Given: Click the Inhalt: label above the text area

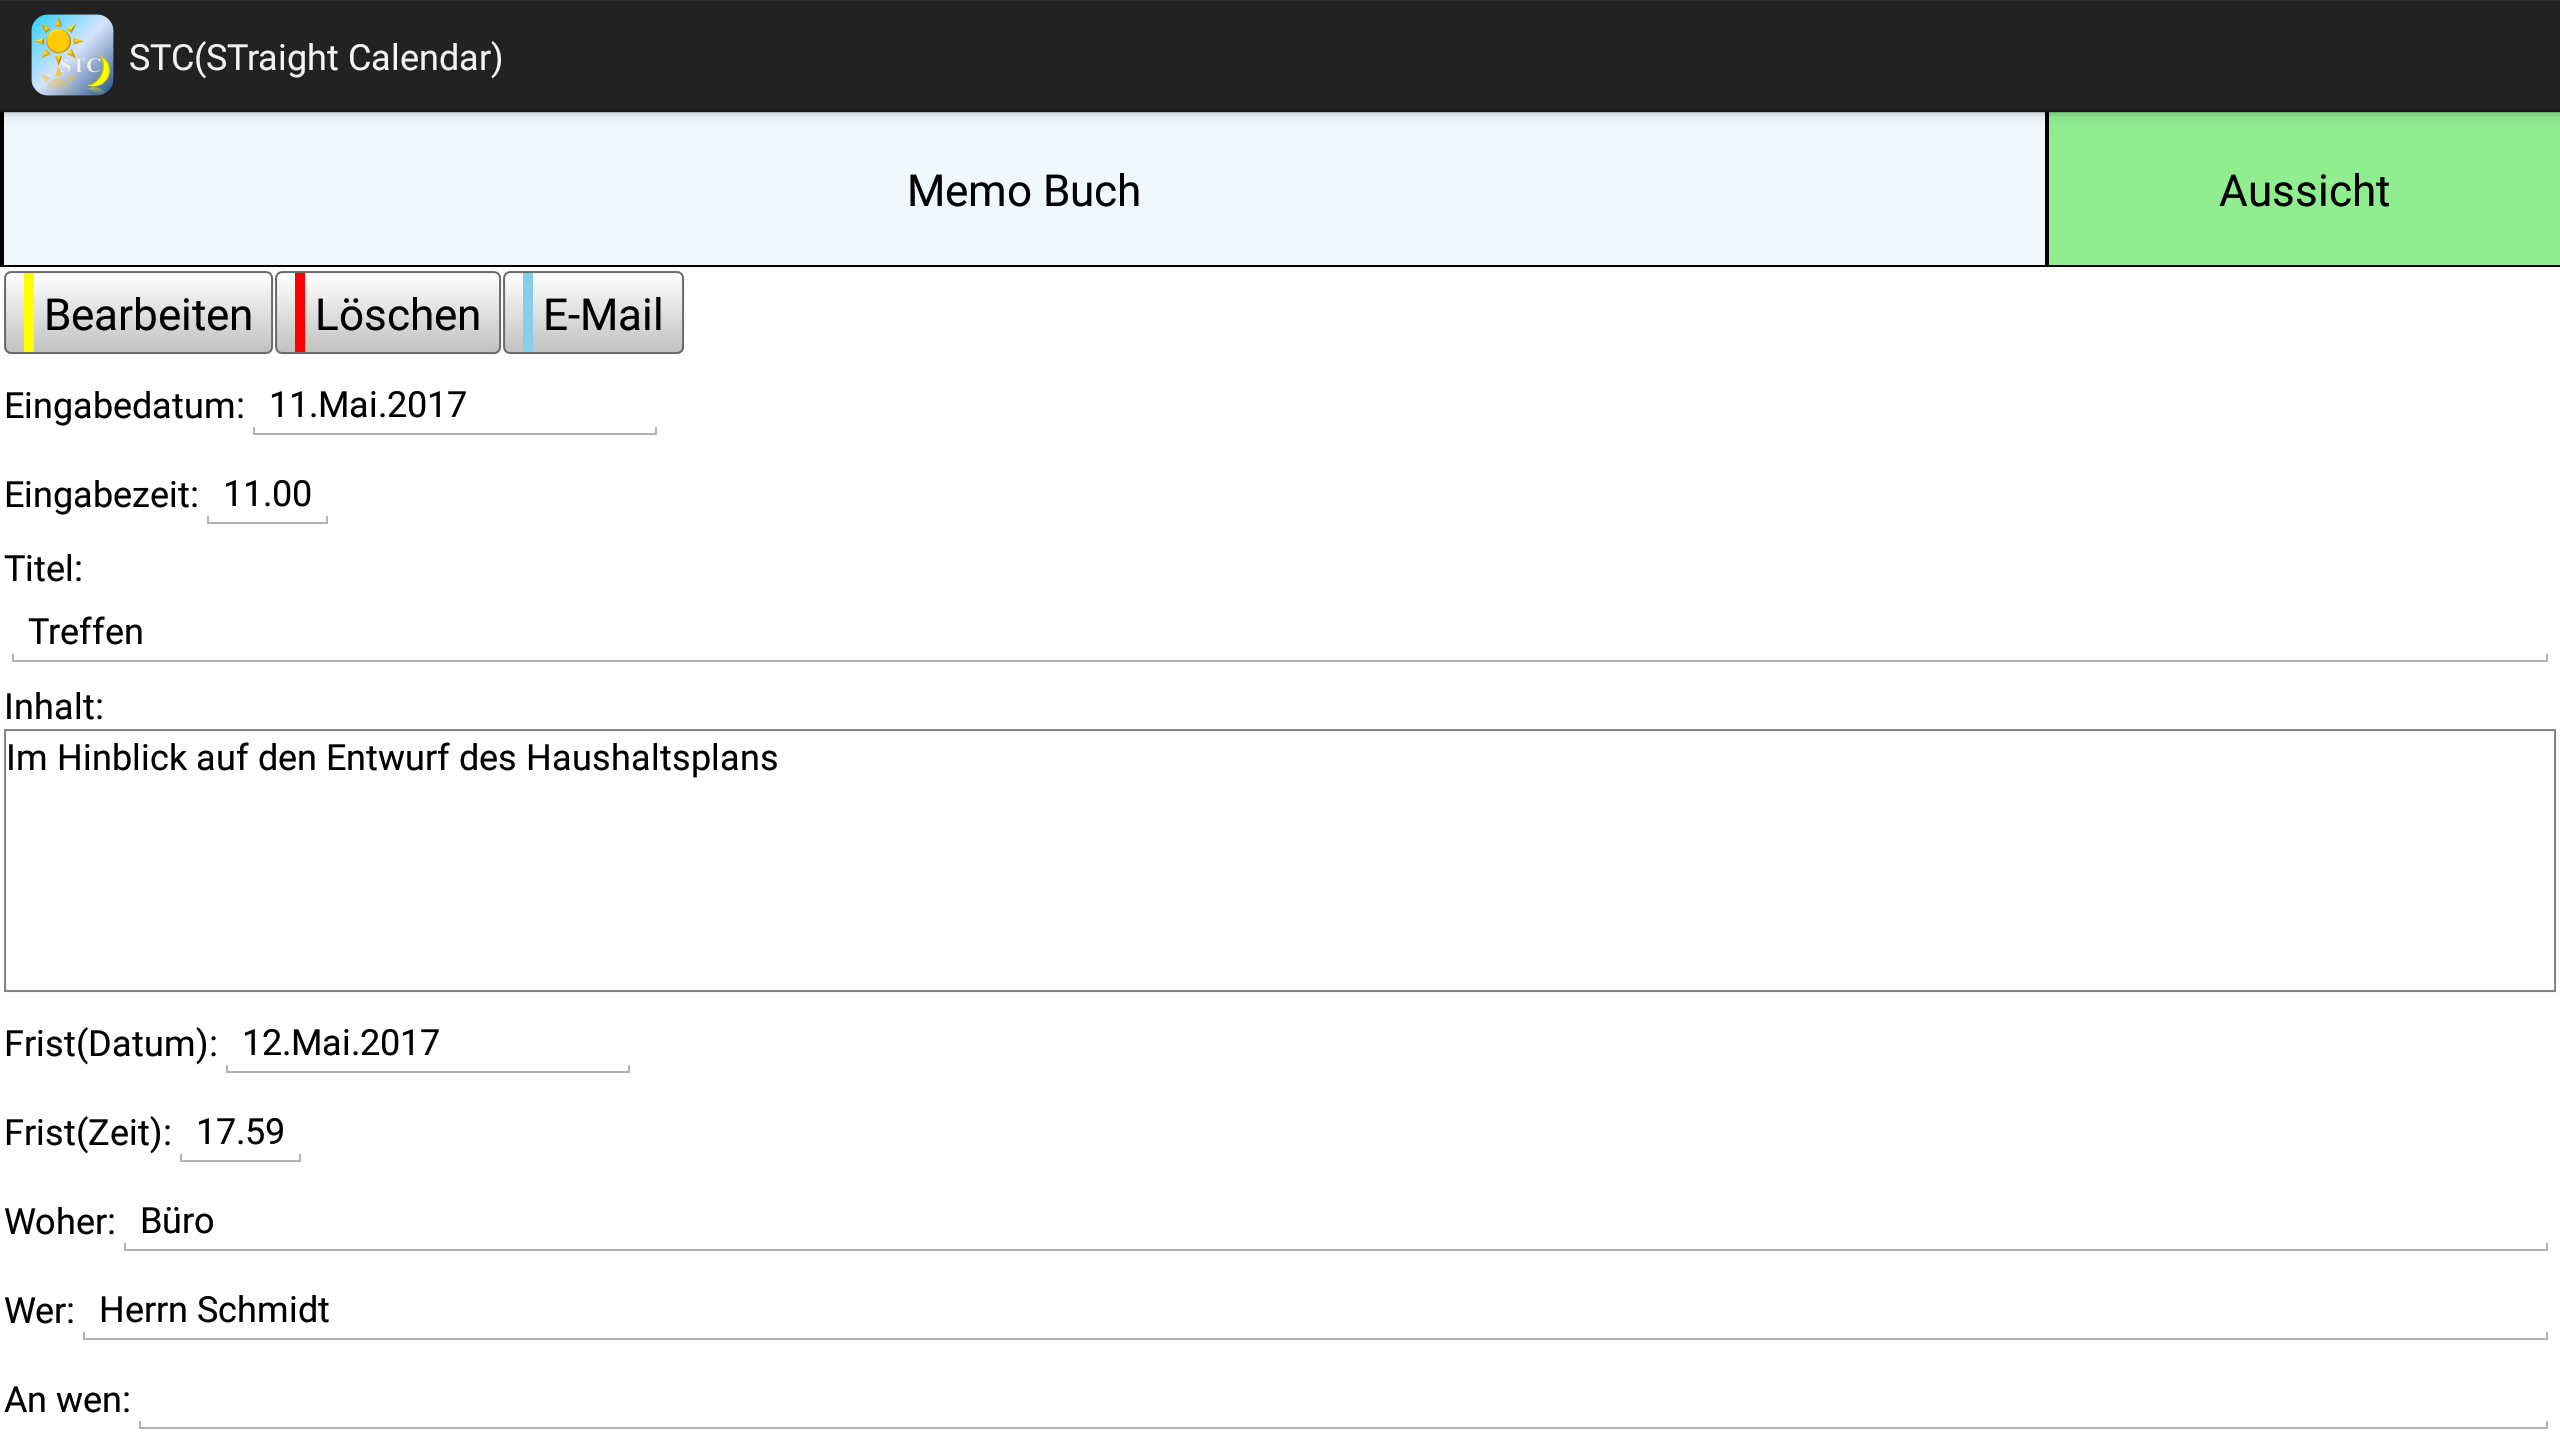Looking at the screenshot, I should coord(54,707).
